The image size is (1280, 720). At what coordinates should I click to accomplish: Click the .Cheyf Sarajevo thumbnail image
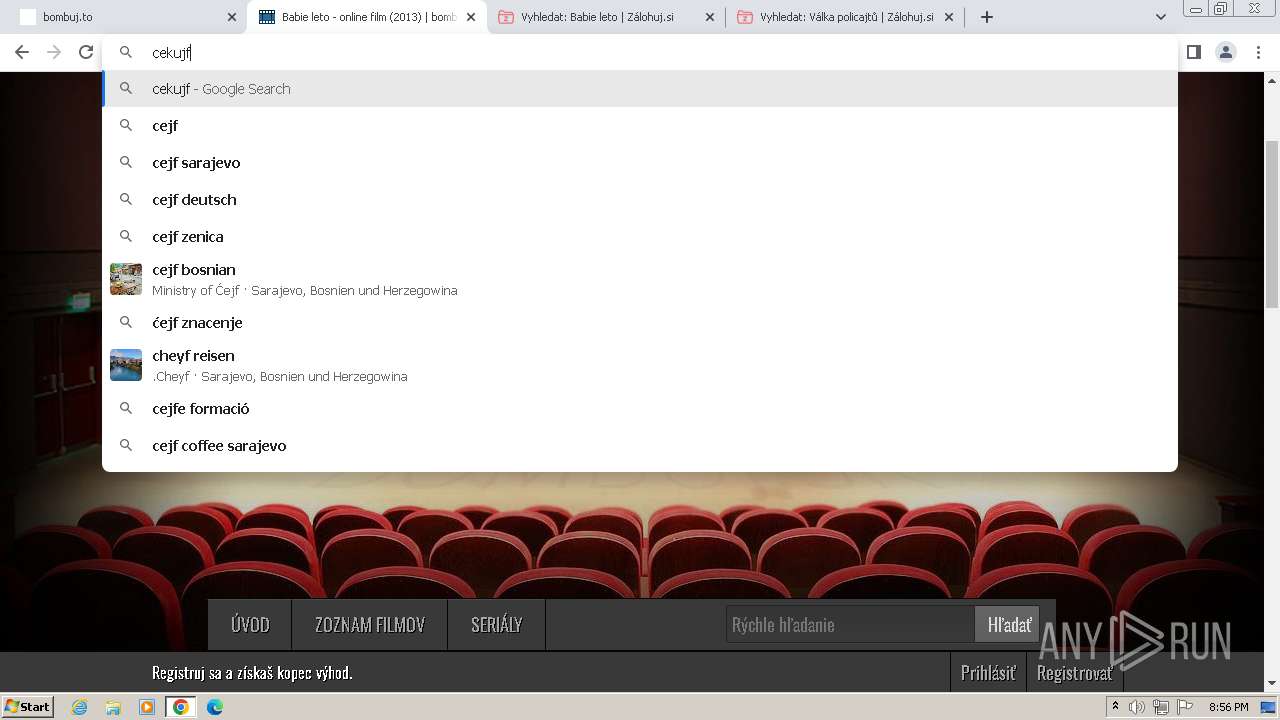(126, 365)
